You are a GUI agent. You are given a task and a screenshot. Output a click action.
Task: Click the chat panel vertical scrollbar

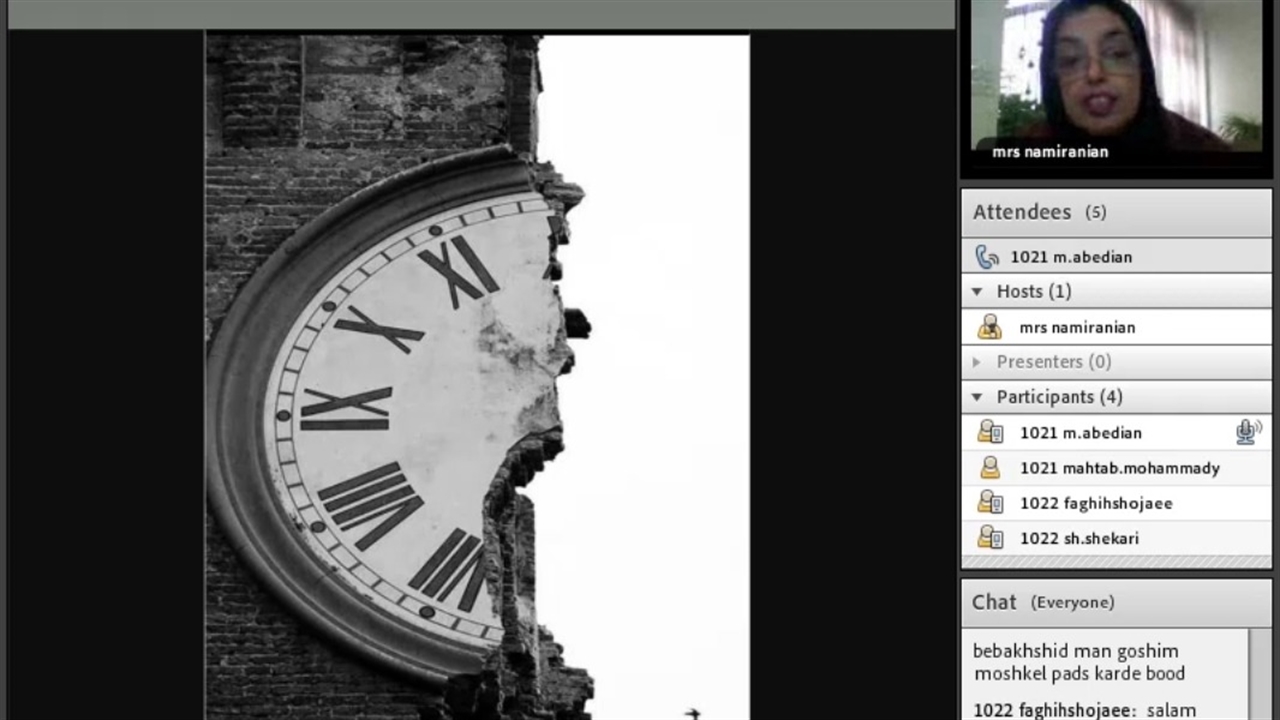[1259, 674]
